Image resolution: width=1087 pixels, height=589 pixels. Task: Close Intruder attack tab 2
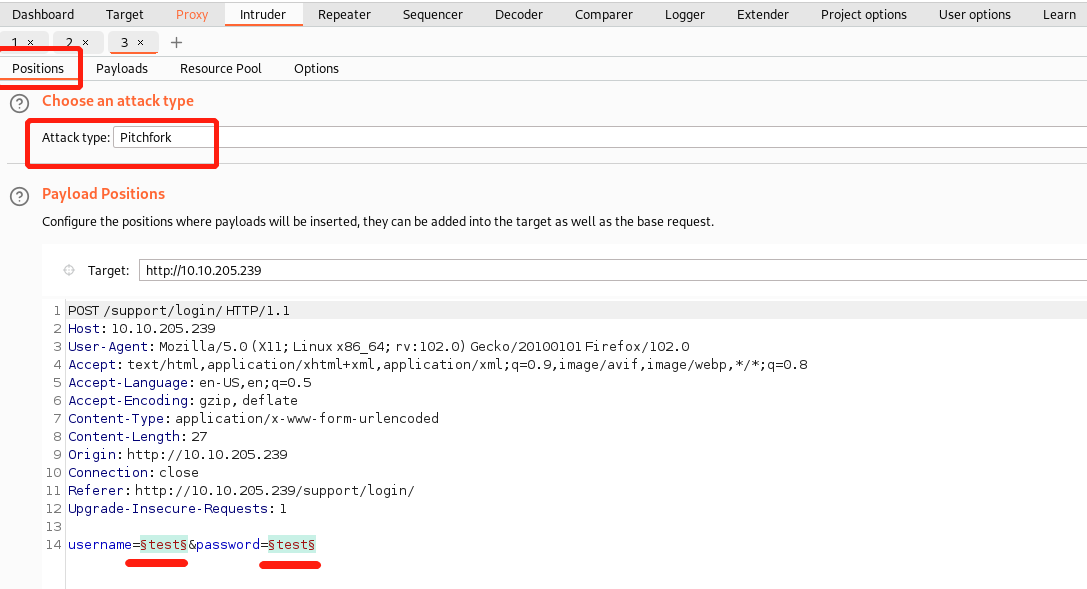[85, 43]
